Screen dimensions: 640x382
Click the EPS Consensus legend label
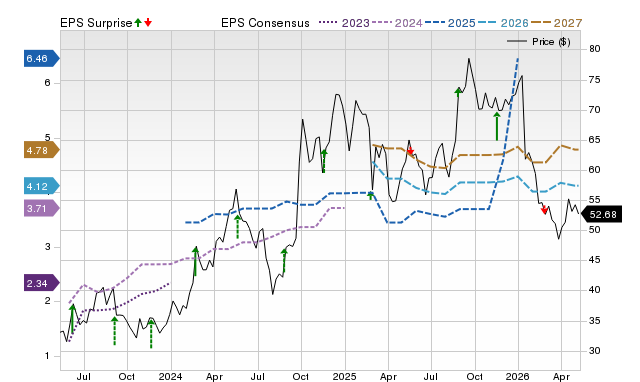[x=265, y=23]
